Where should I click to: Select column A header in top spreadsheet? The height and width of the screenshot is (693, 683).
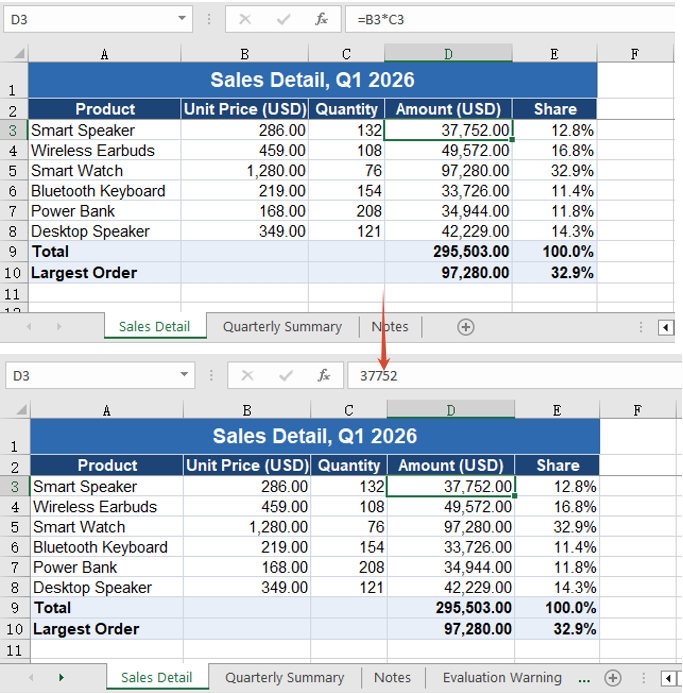tap(104, 54)
